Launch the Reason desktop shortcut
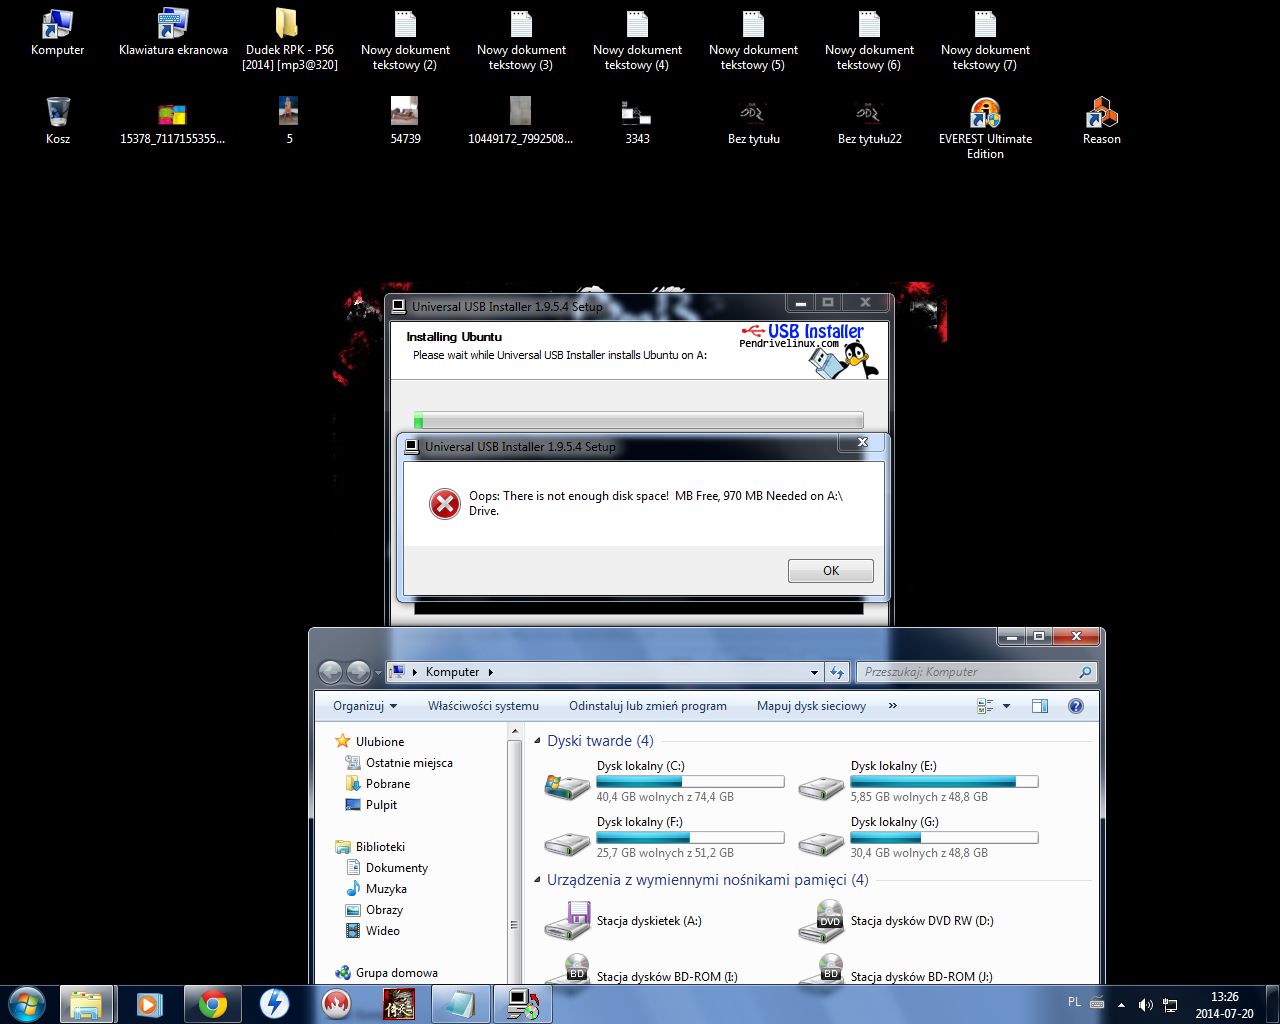 point(1101,121)
